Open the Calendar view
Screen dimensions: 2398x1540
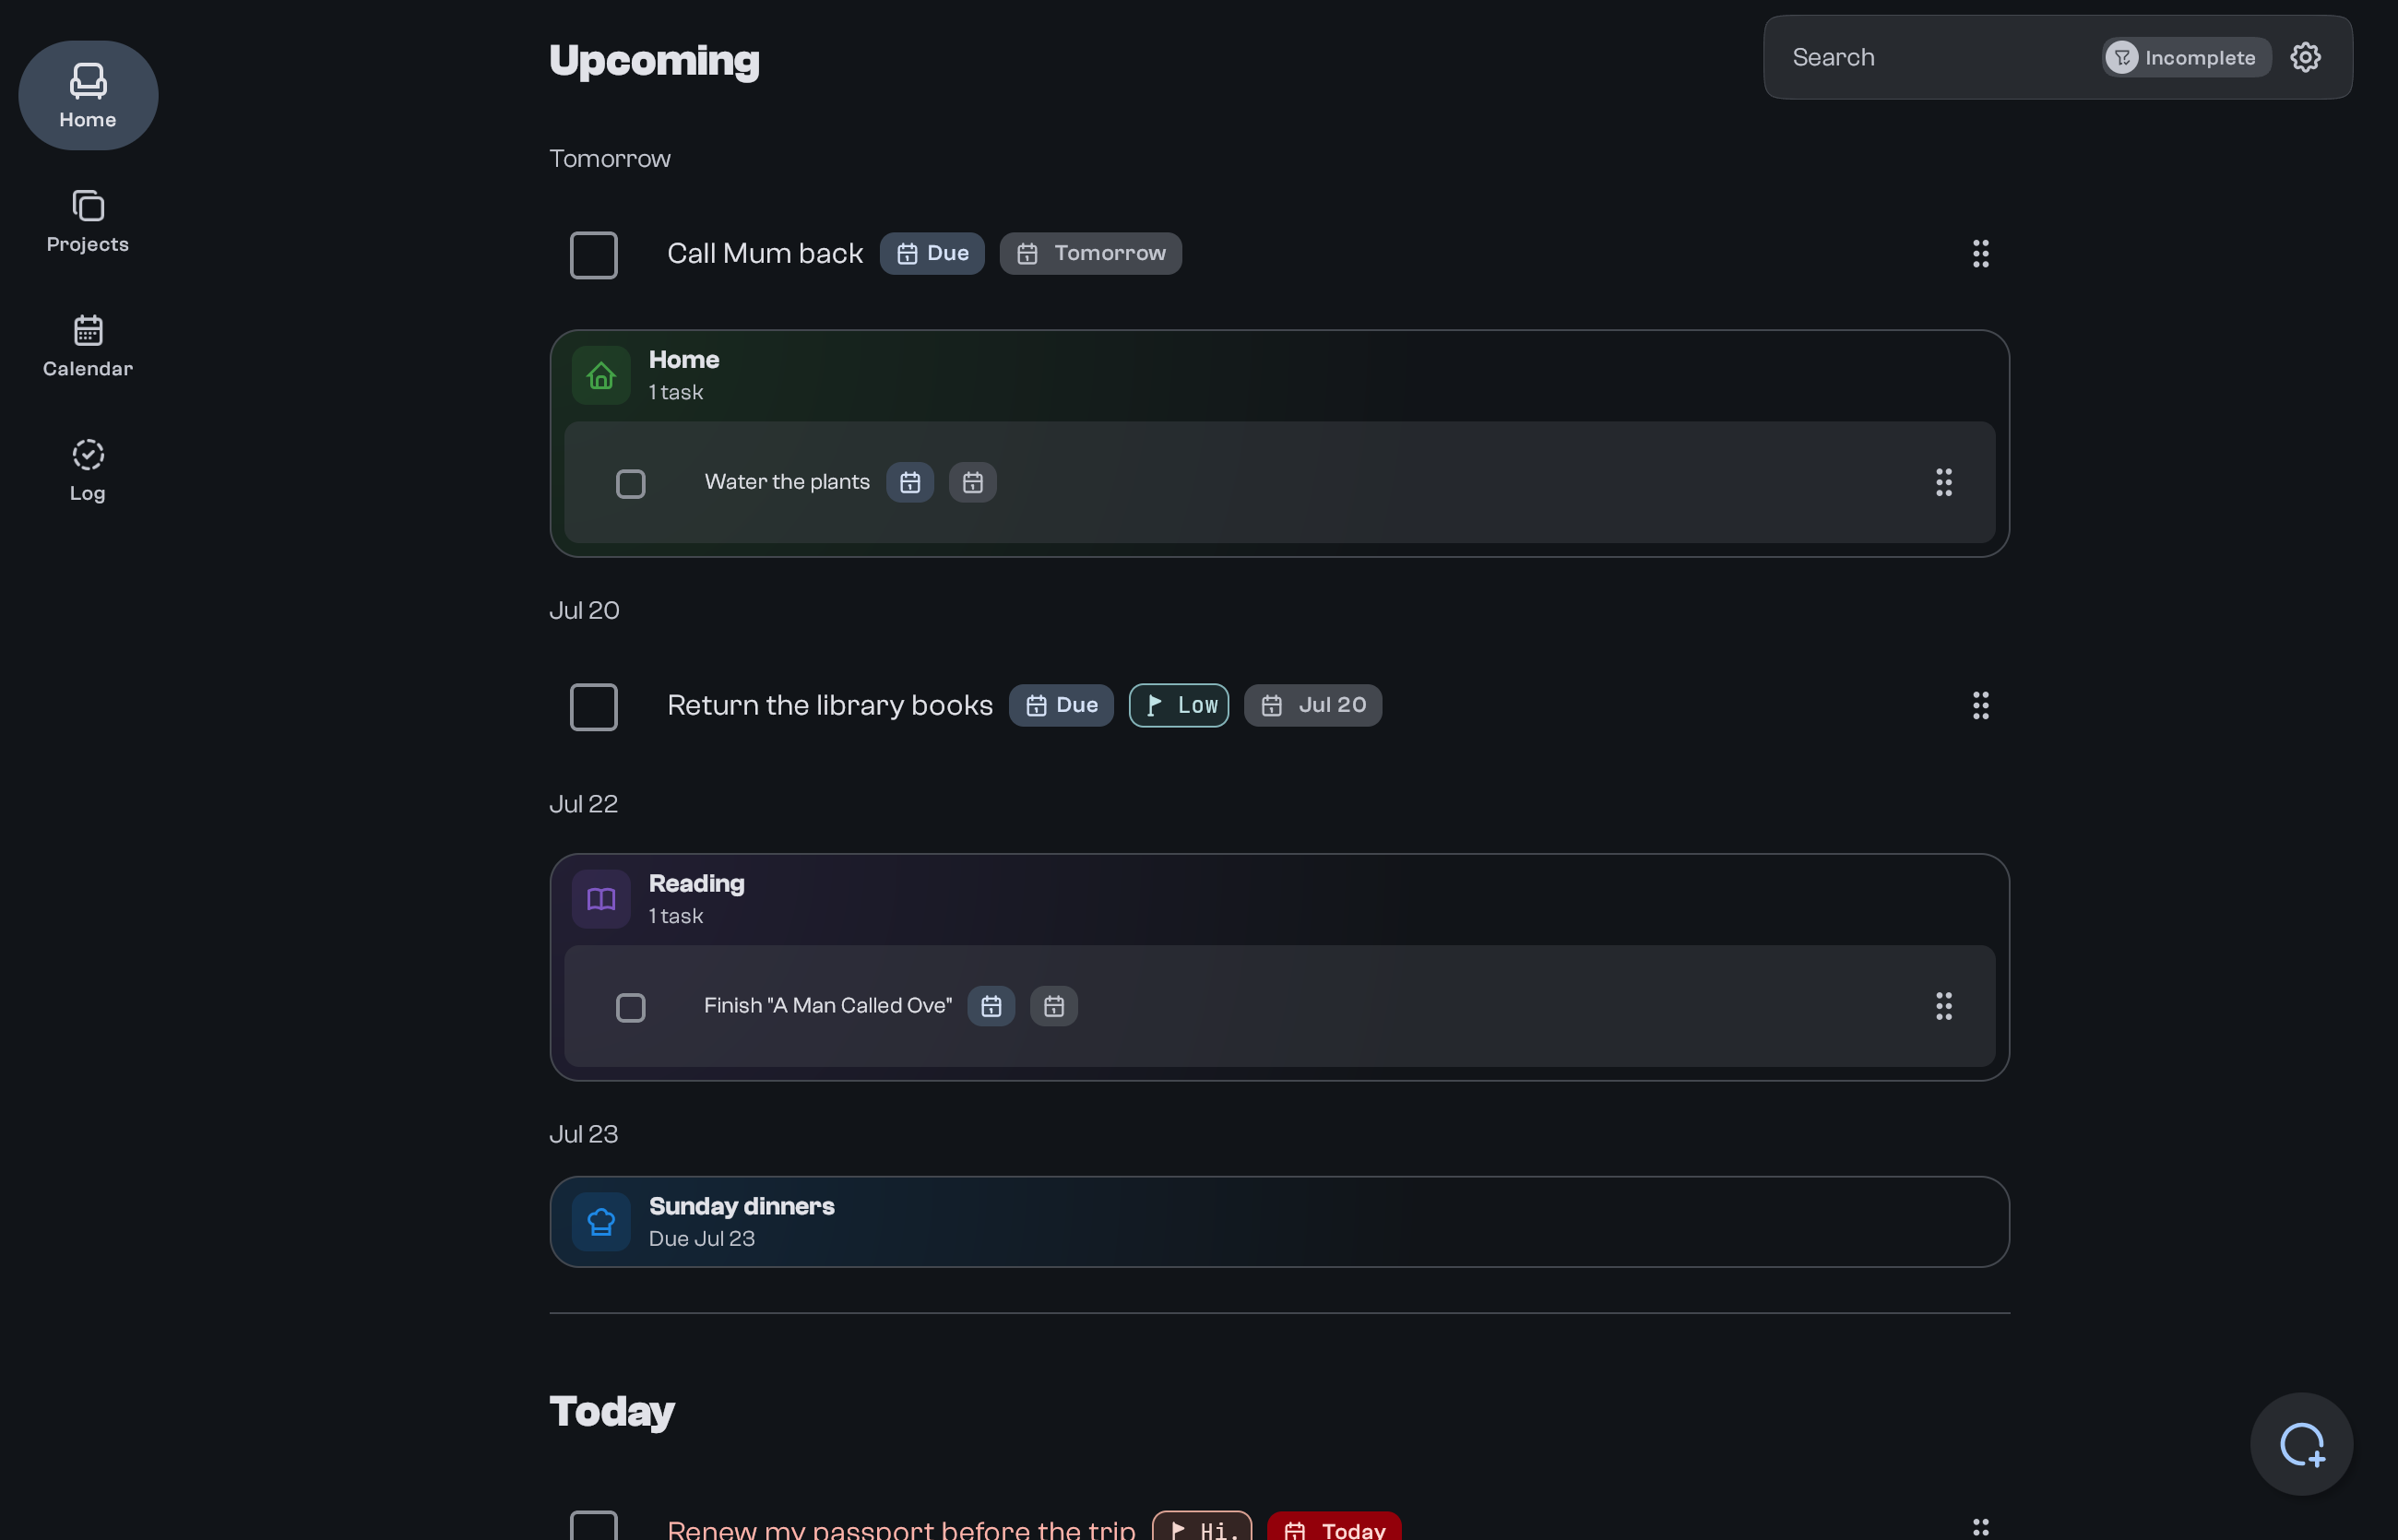(x=88, y=346)
